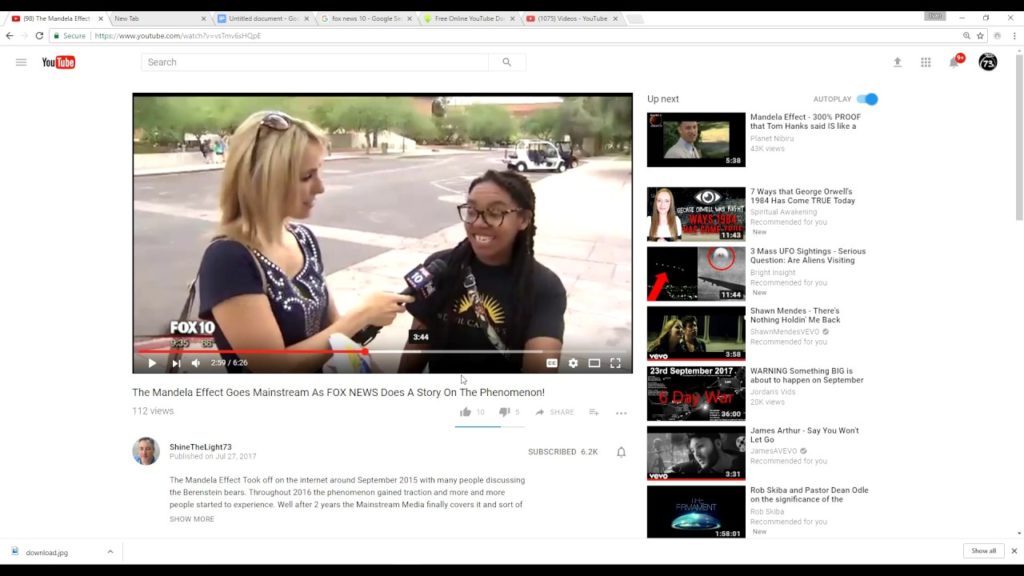Click the video title text
Image resolution: width=1024 pixels, height=576 pixels.
pyautogui.click(x=338, y=392)
